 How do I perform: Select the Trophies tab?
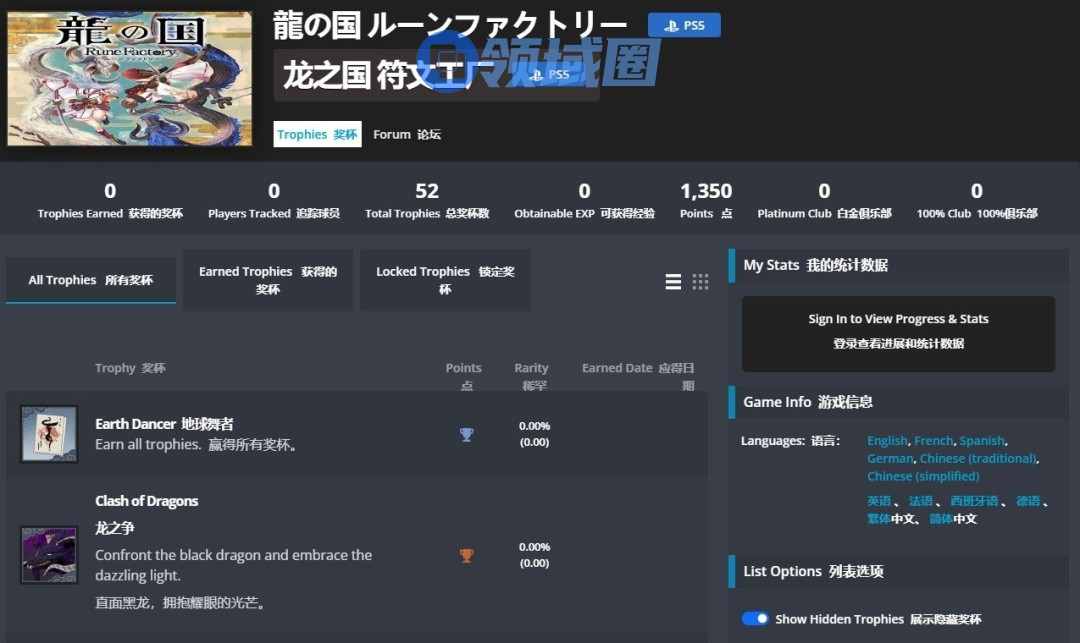pyautogui.click(x=317, y=134)
